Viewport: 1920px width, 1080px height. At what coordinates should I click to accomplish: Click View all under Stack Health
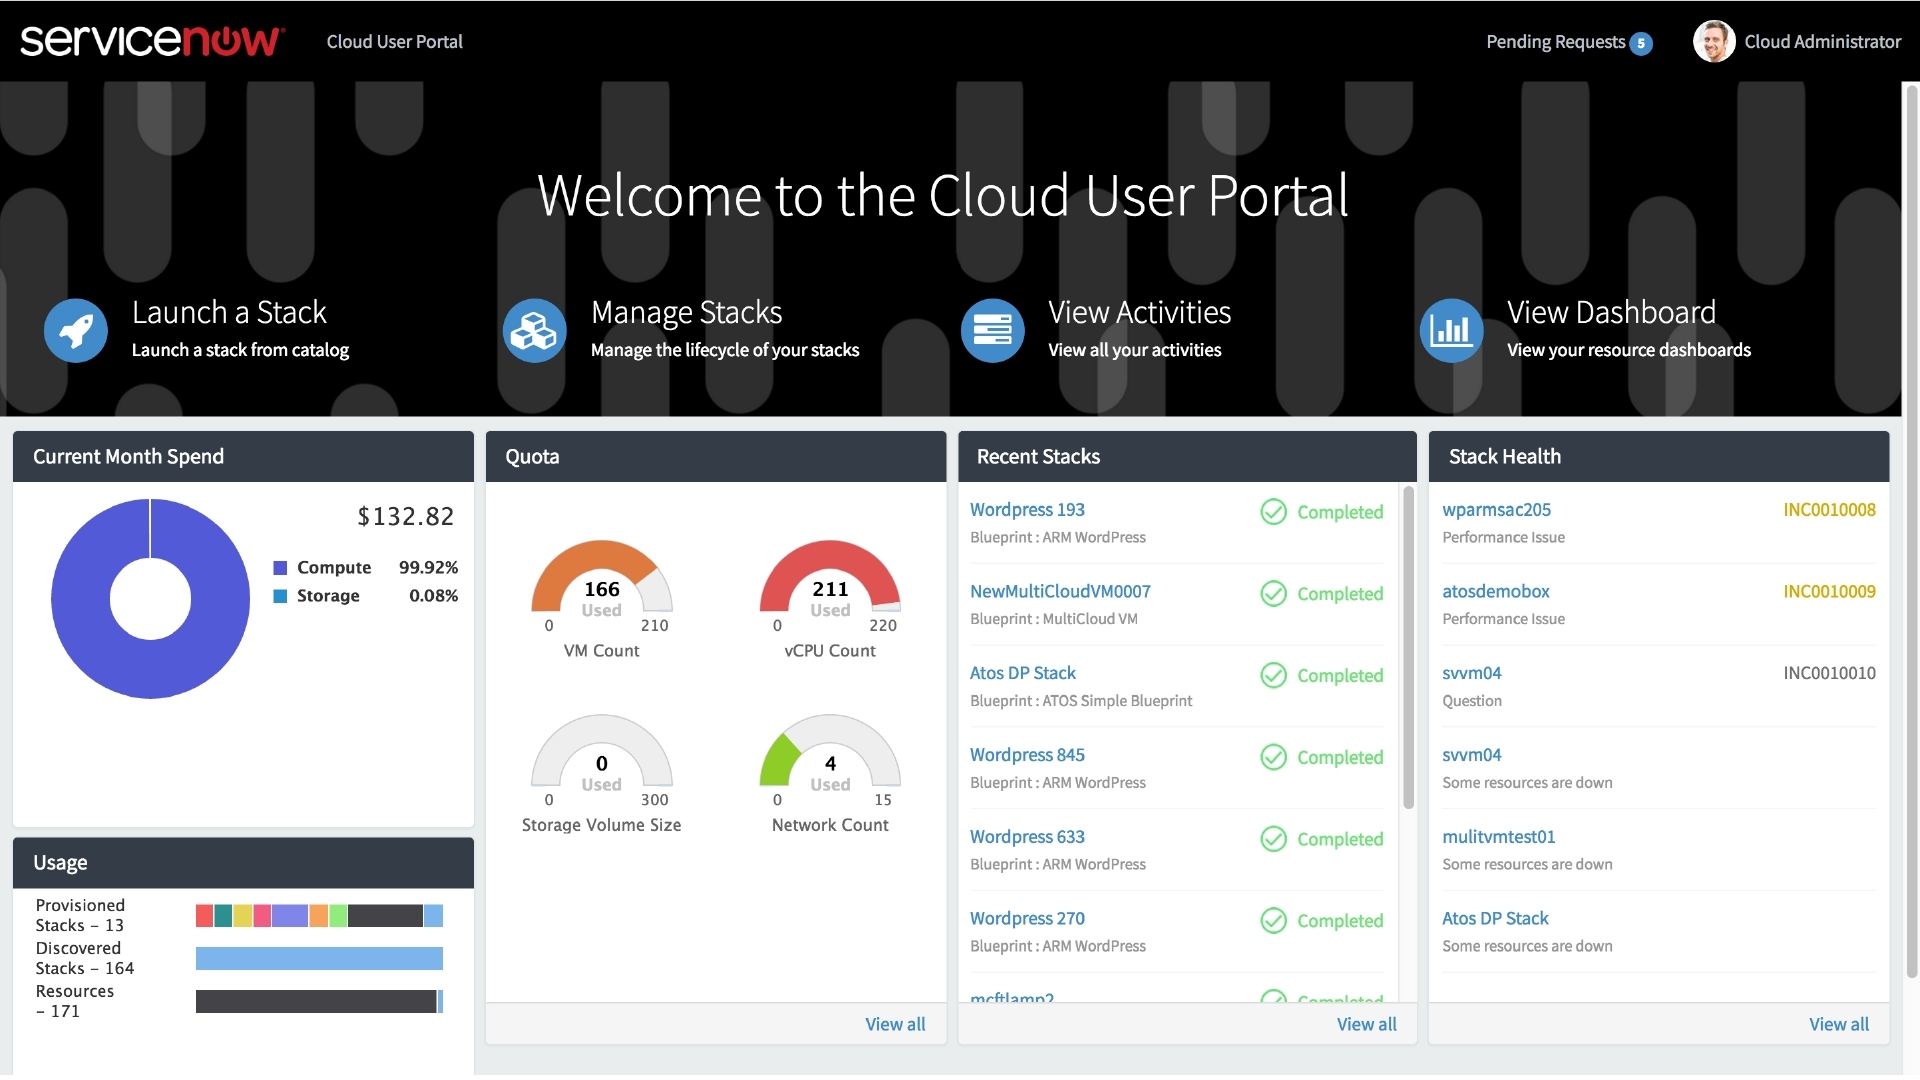click(1838, 1024)
